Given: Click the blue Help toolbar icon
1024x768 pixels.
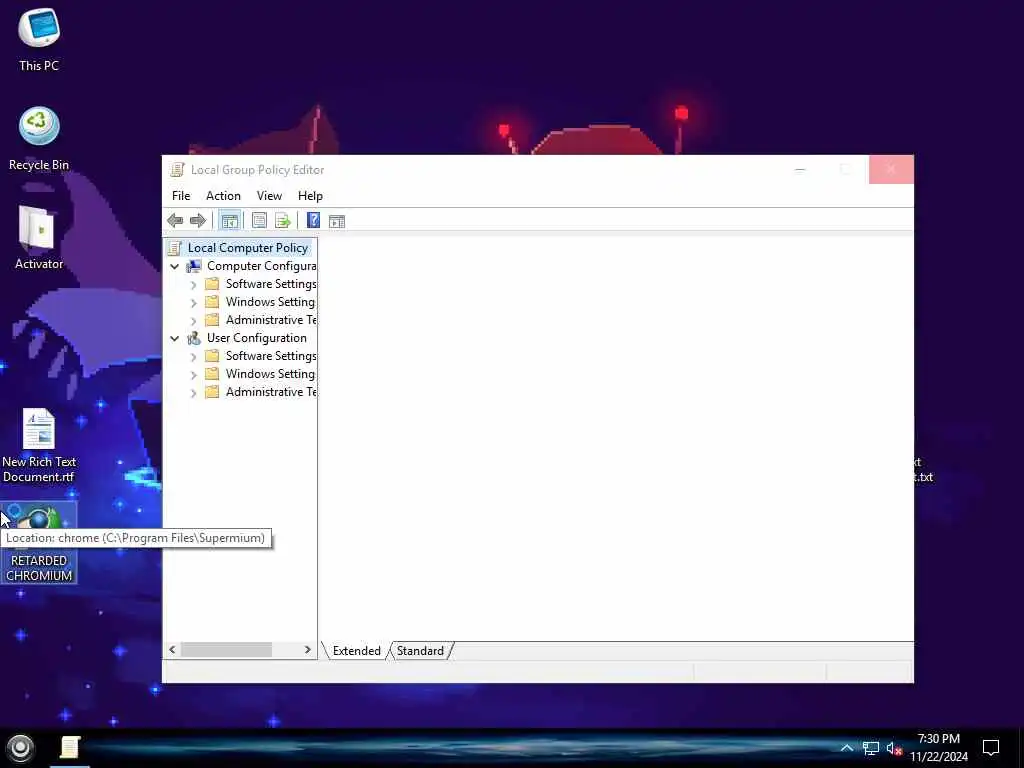Looking at the screenshot, I should click(x=313, y=221).
